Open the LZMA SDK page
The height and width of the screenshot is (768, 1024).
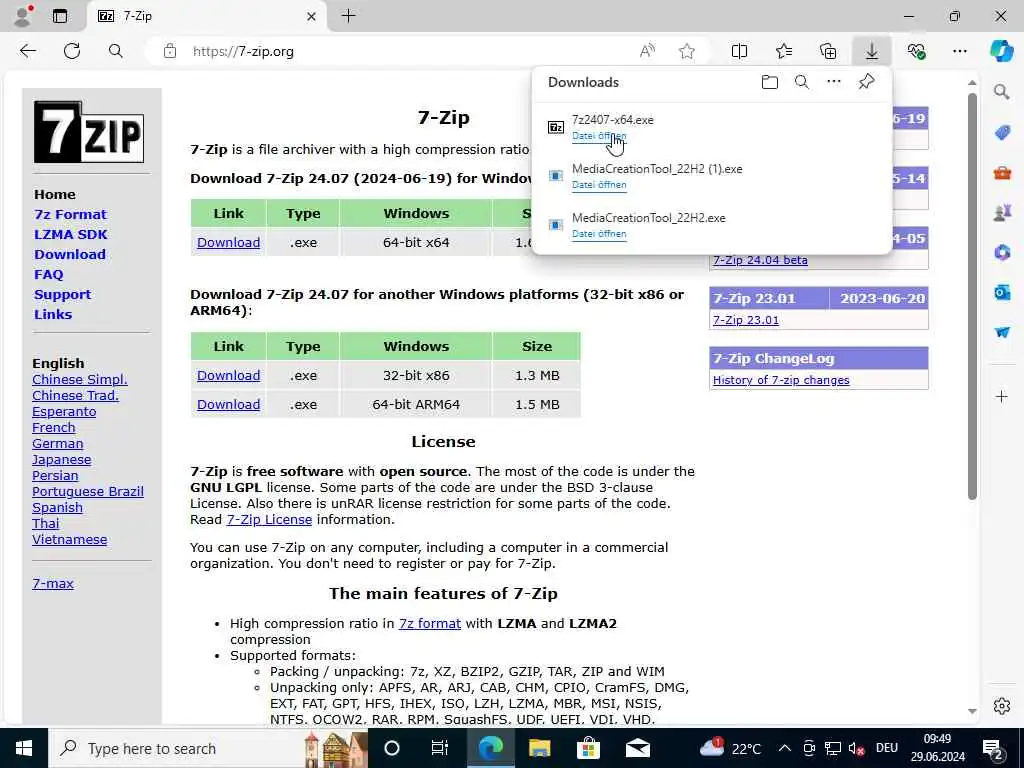[71, 234]
